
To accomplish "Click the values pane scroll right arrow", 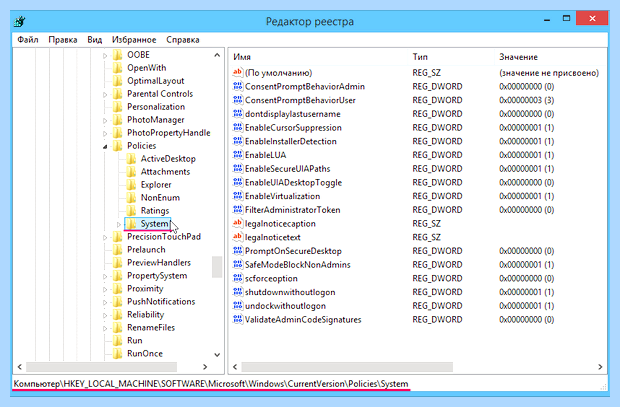I will tap(600, 367).
